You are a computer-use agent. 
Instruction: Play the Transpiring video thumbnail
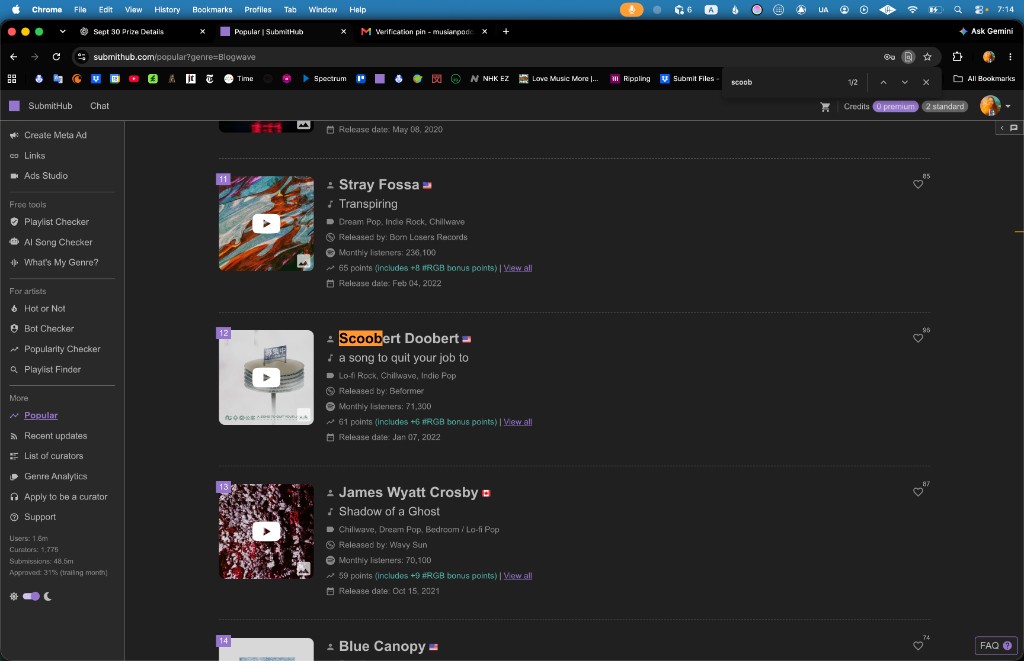tap(266, 223)
